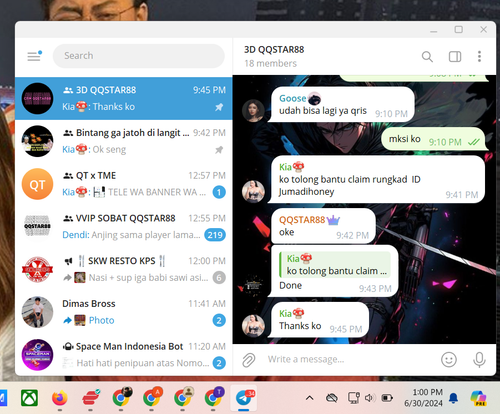
Task: Click the orange QT avatar
Action: pyautogui.click(x=37, y=184)
